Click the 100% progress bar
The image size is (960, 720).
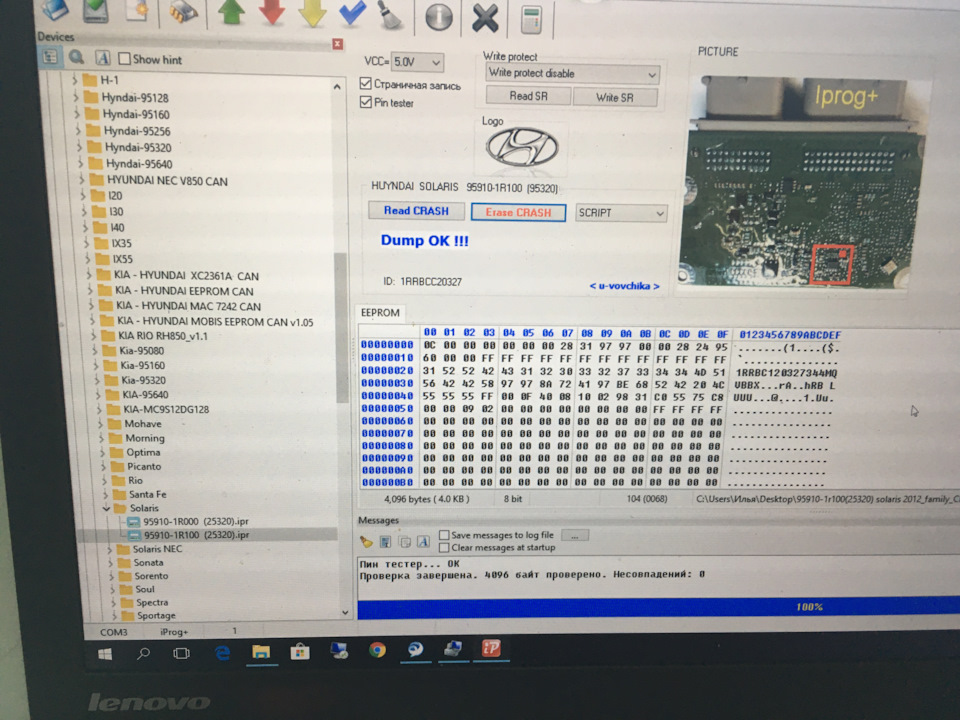[658, 607]
